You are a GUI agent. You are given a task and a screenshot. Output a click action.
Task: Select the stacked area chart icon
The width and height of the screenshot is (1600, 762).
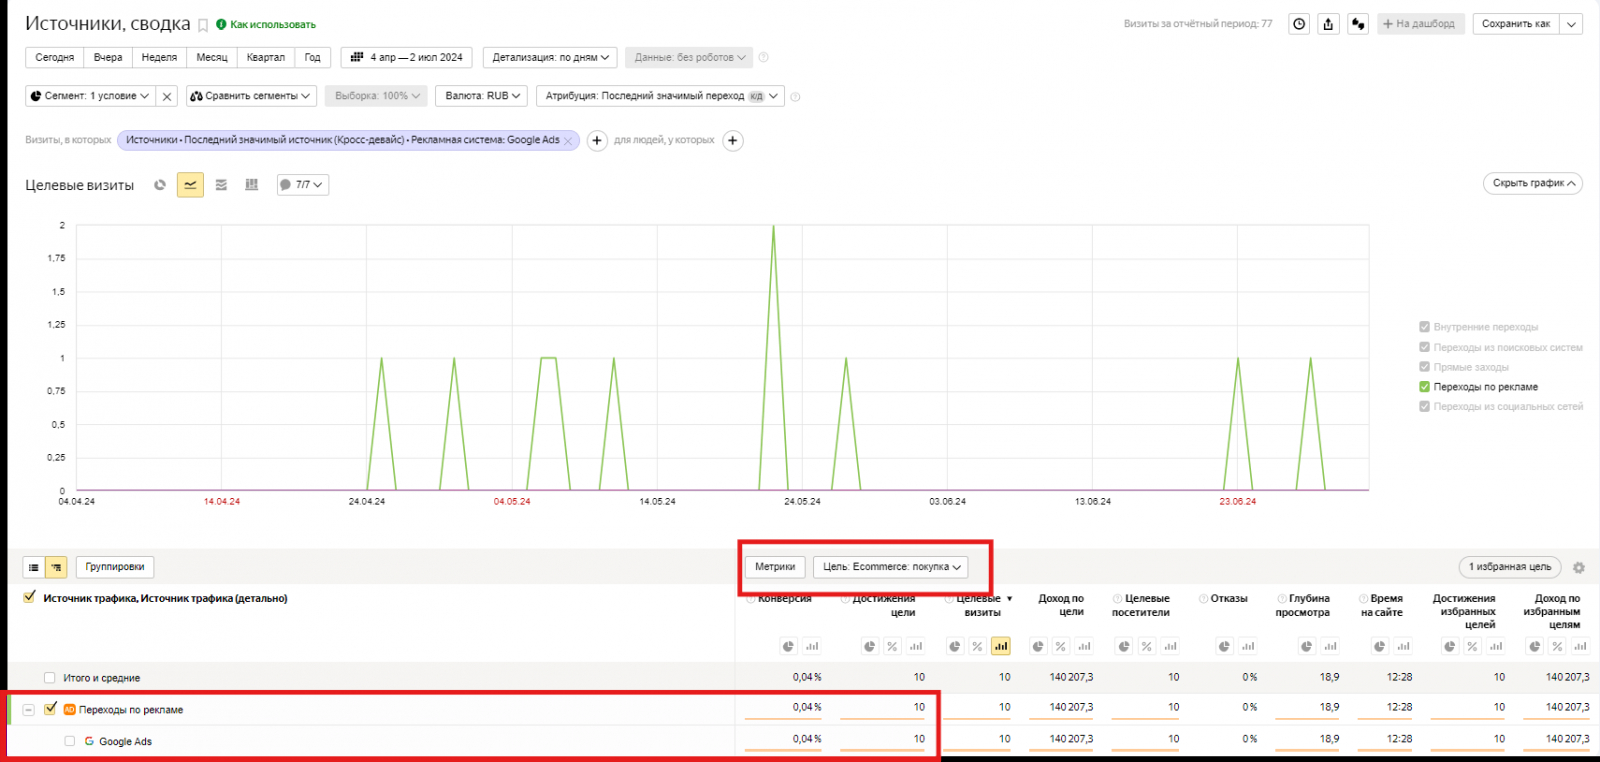221,185
